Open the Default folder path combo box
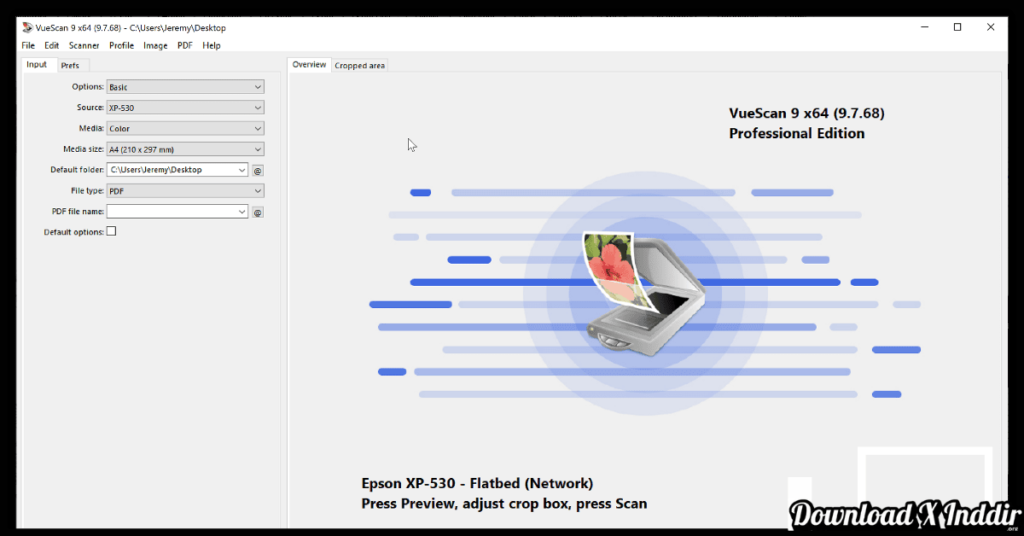The height and width of the screenshot is (536, 1024). [x=177, y=170]
